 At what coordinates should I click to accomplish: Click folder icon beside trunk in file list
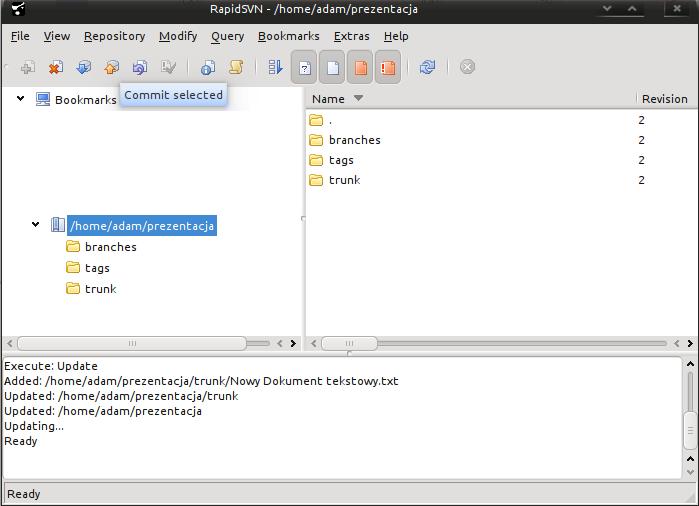(x=316, y=180)
